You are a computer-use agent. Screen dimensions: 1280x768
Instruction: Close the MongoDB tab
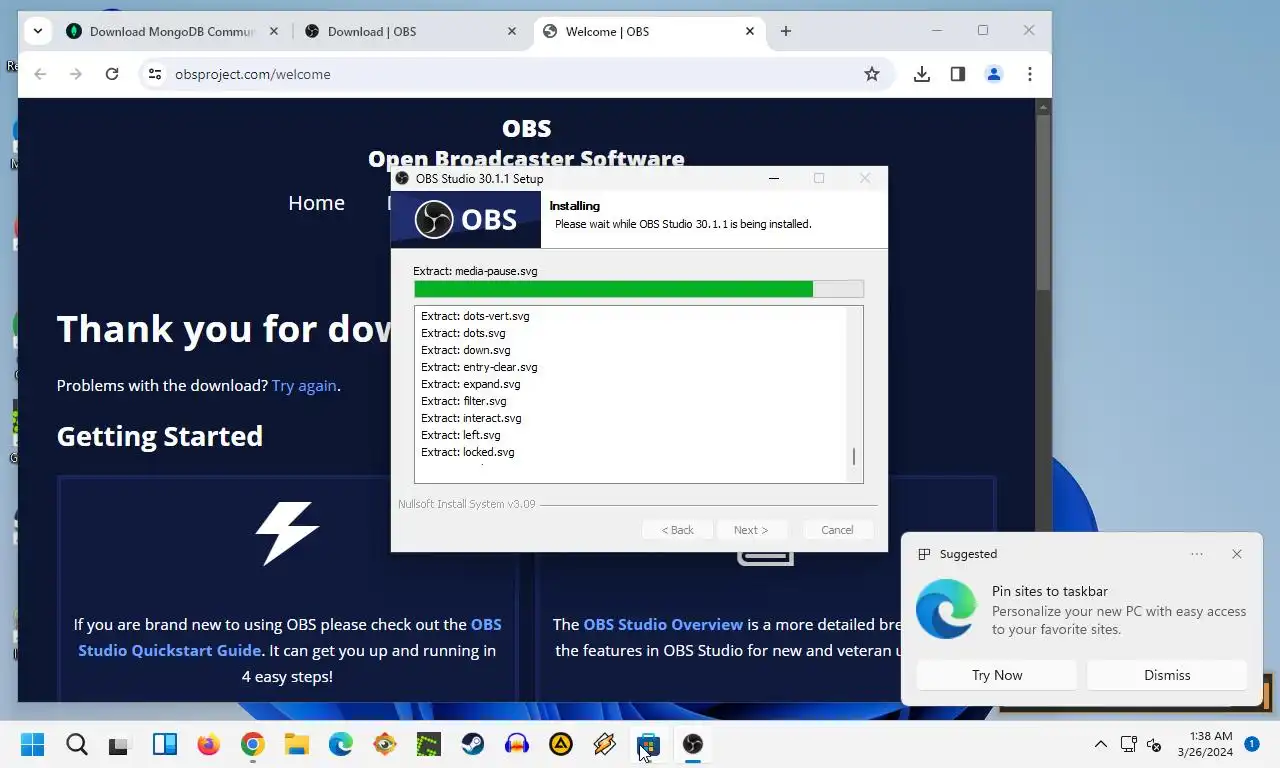pyautogui.click(x=274, y=31)
